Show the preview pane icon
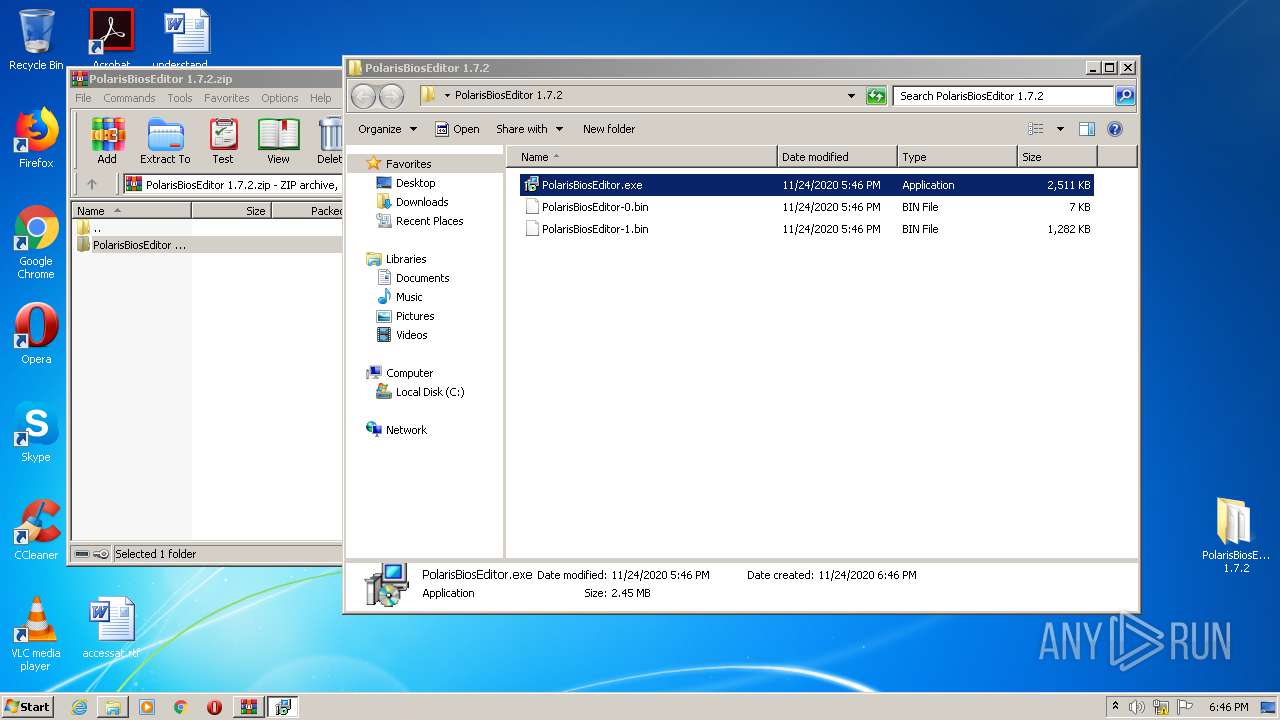This screenshot has width=1280, height=720. click(x=1087, y=129)
